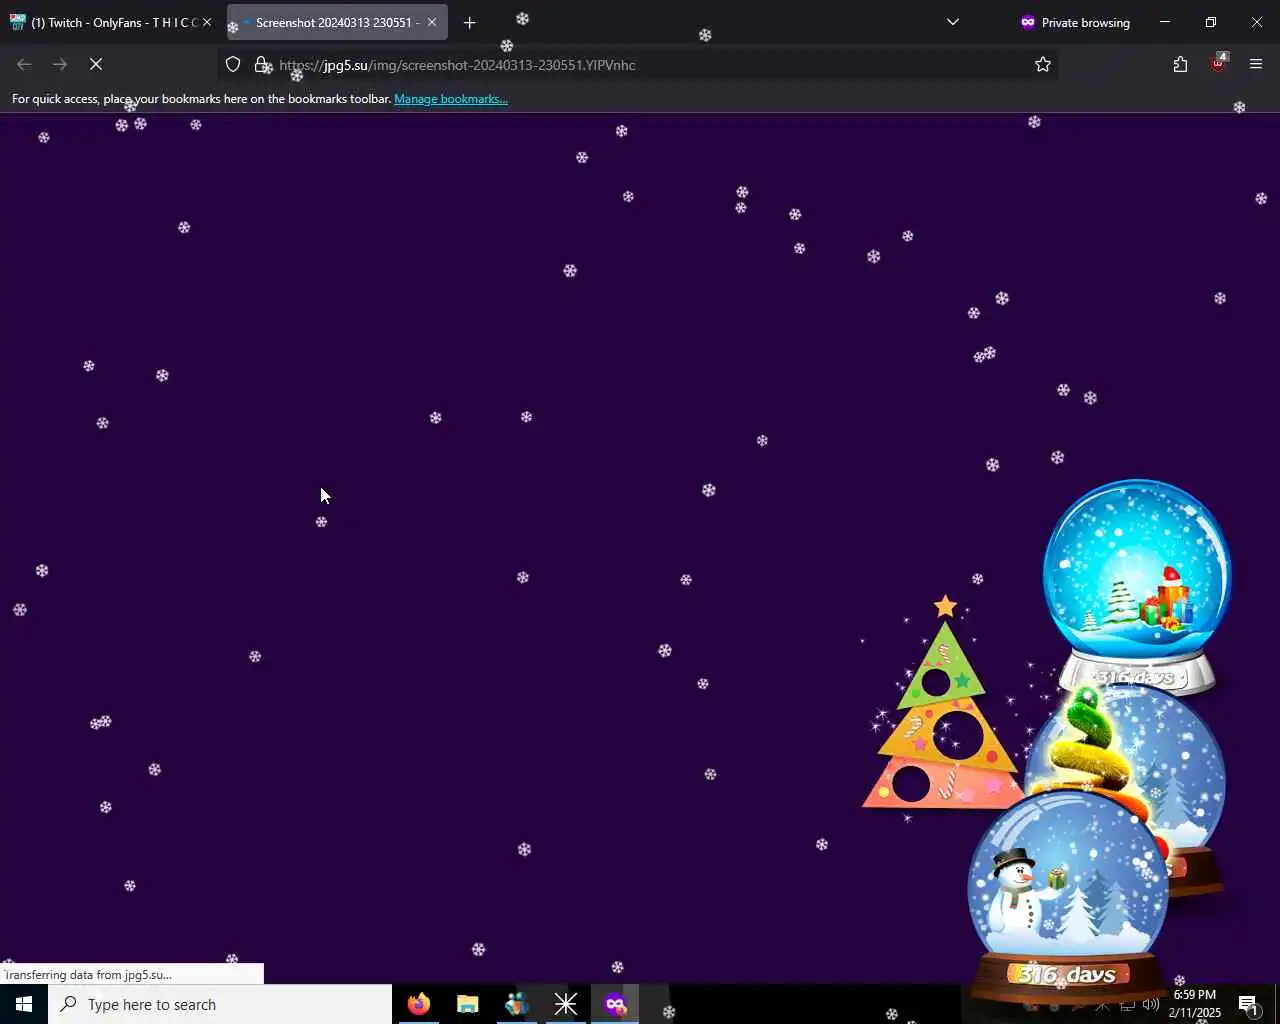Click the Manage bookmarks link

[x=451, y=99]
